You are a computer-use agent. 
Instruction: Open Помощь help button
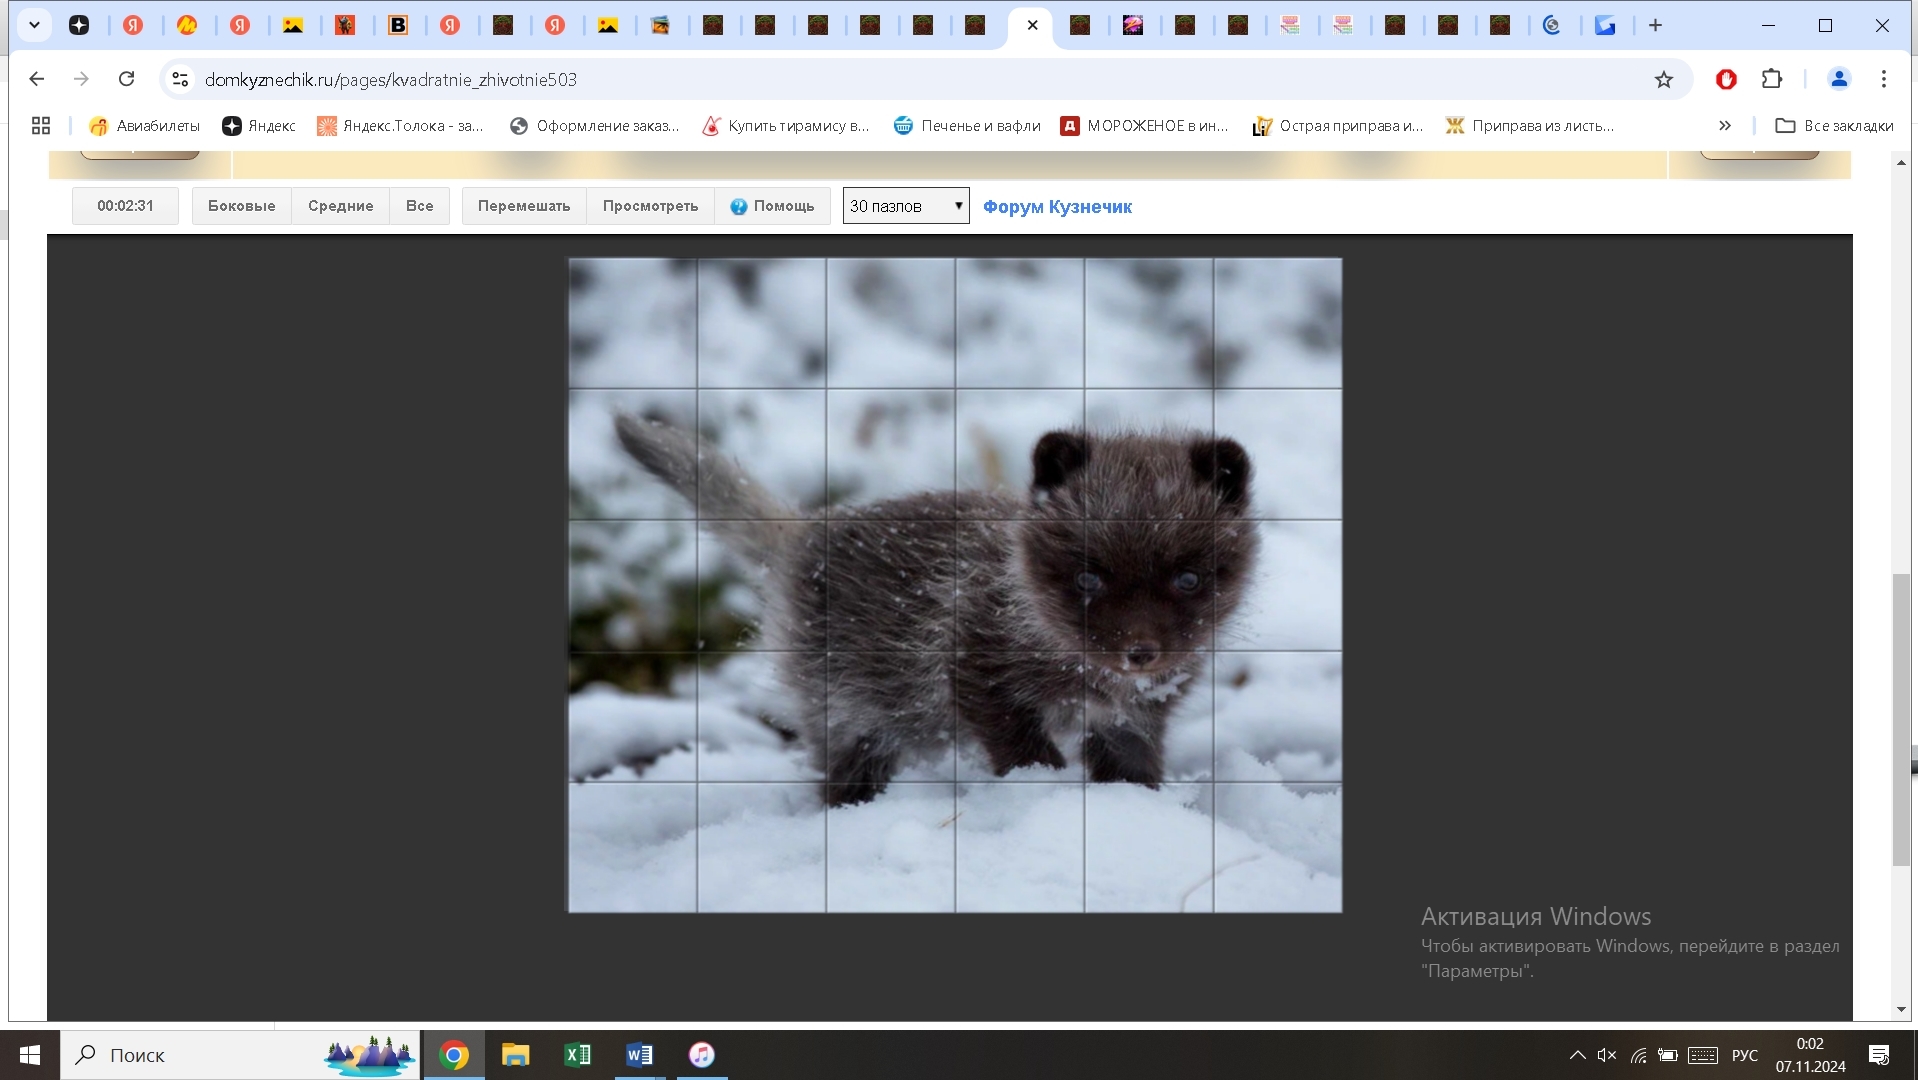772,206
